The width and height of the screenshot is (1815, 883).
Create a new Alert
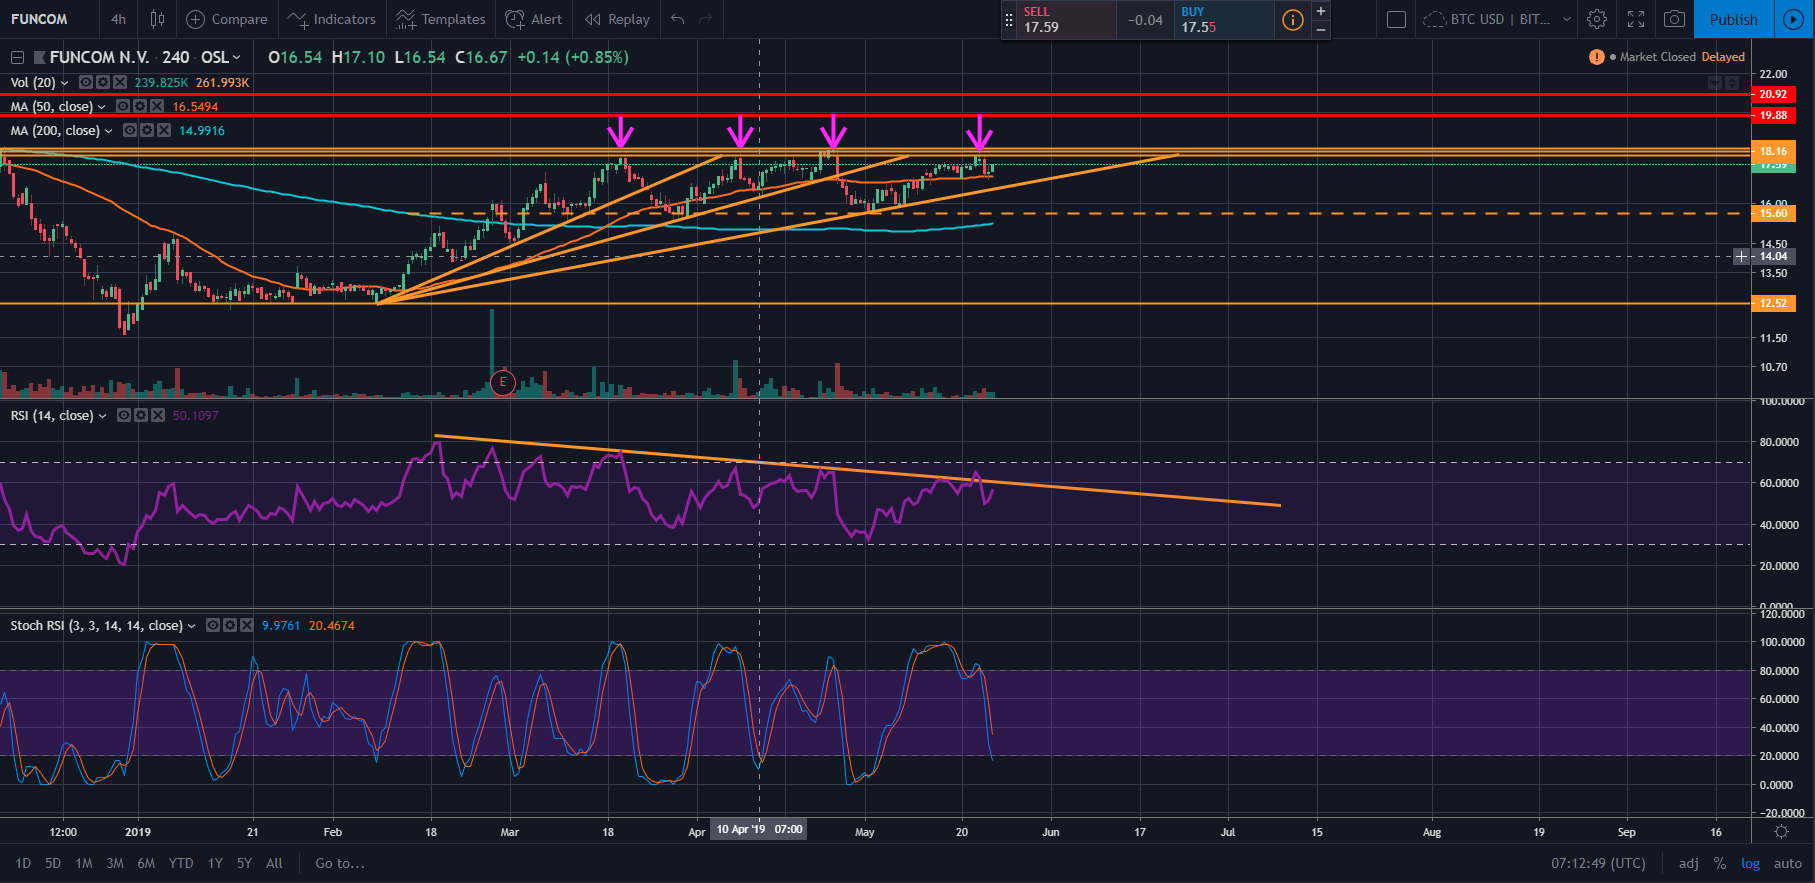[x=534, y=19]
